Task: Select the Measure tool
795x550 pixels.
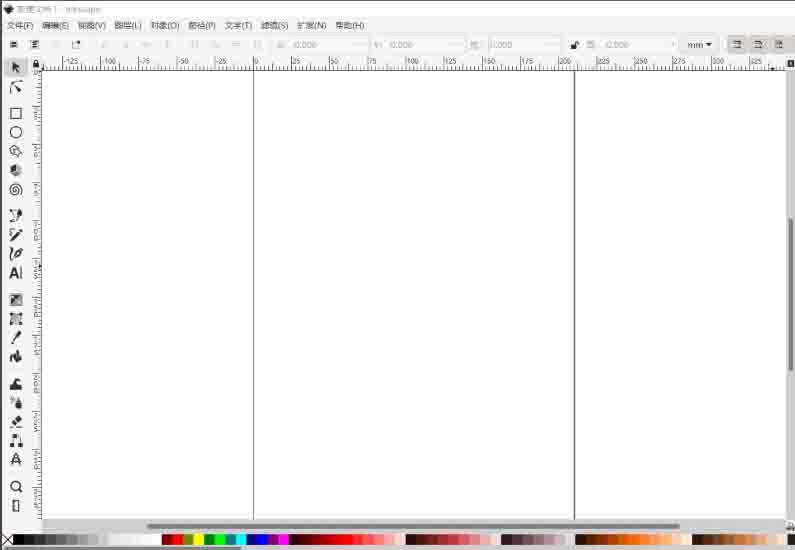Action: pyautogui.click(x=16, y=506)
